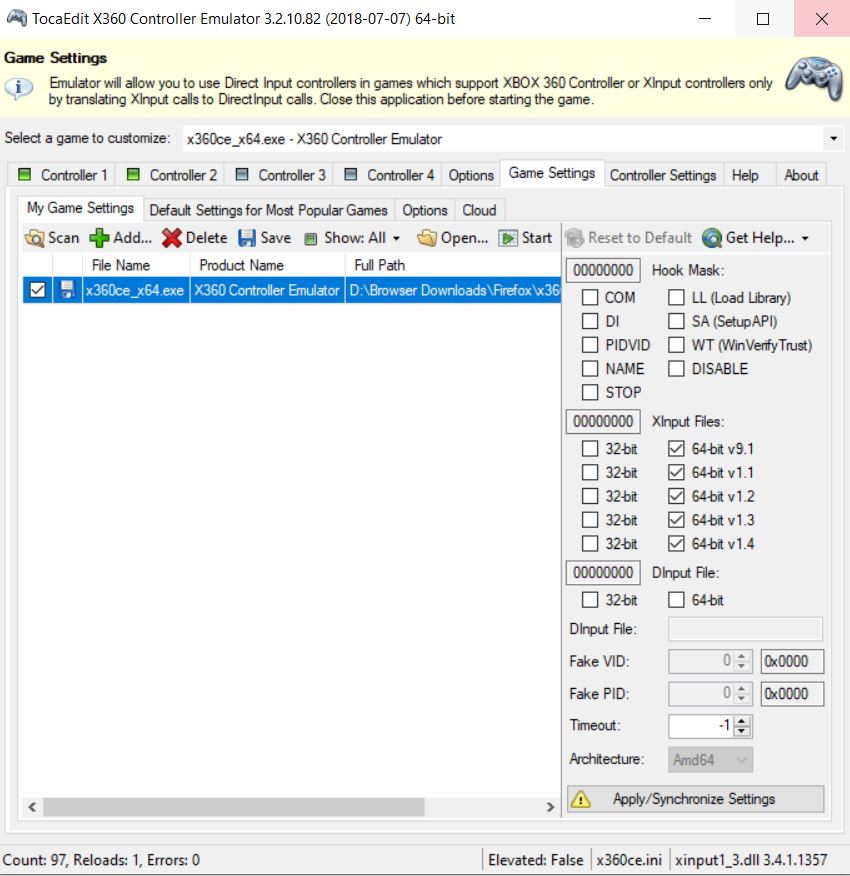
Task: Click the green plus Add icon
Action: coord(99,238)
